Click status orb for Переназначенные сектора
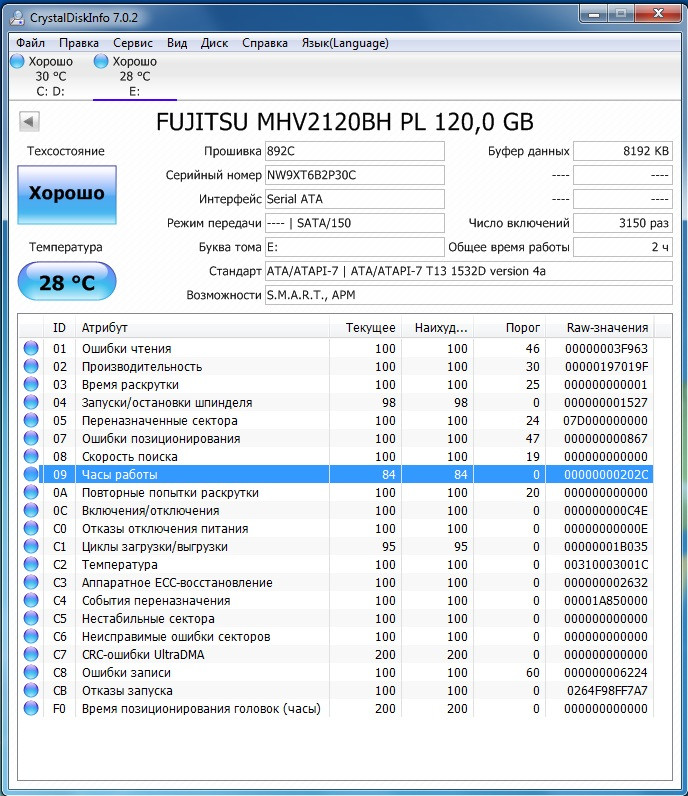Viewport: 688px width, 796px height. tap(31, 420)
